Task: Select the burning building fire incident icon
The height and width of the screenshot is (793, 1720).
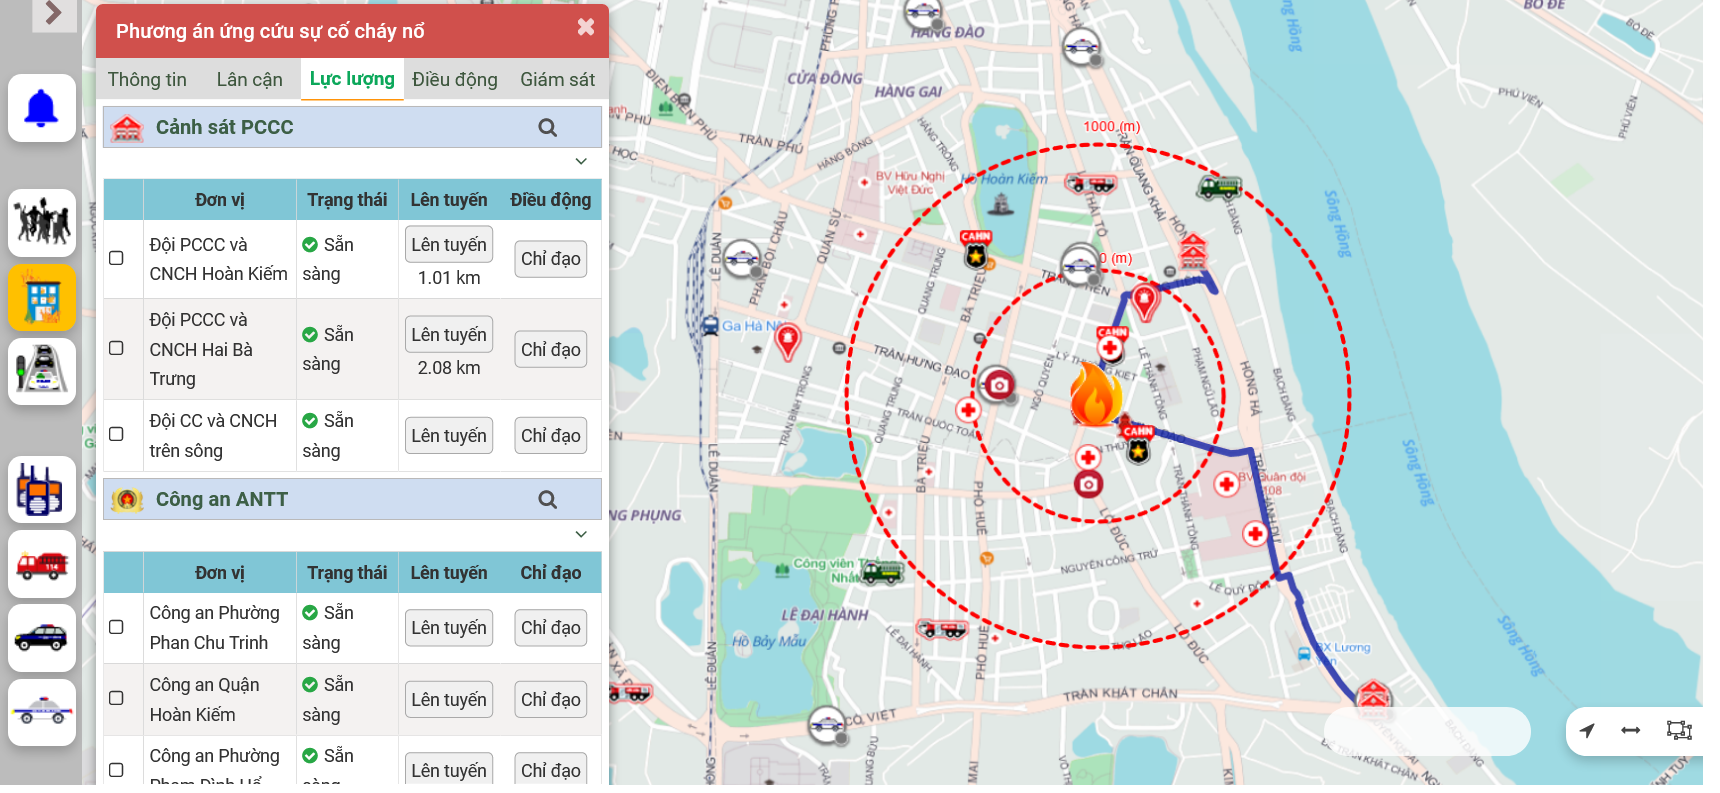Action: point(42,298)
